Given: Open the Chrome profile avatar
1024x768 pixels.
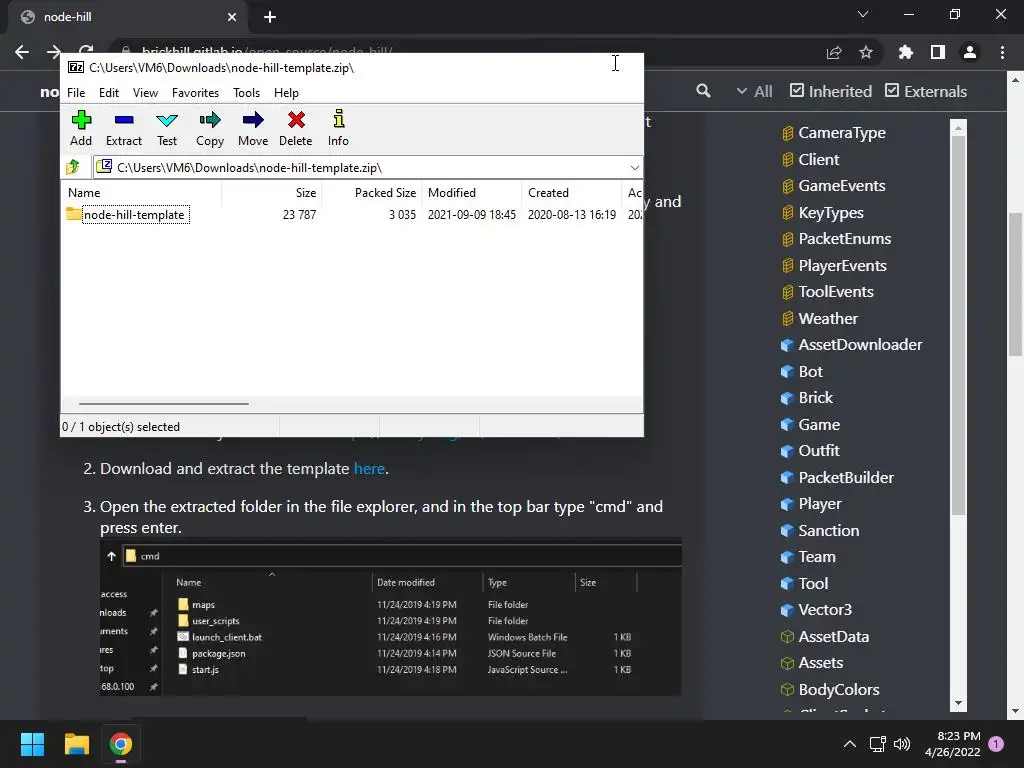Looking at the screenshot, I should point(970,52).
